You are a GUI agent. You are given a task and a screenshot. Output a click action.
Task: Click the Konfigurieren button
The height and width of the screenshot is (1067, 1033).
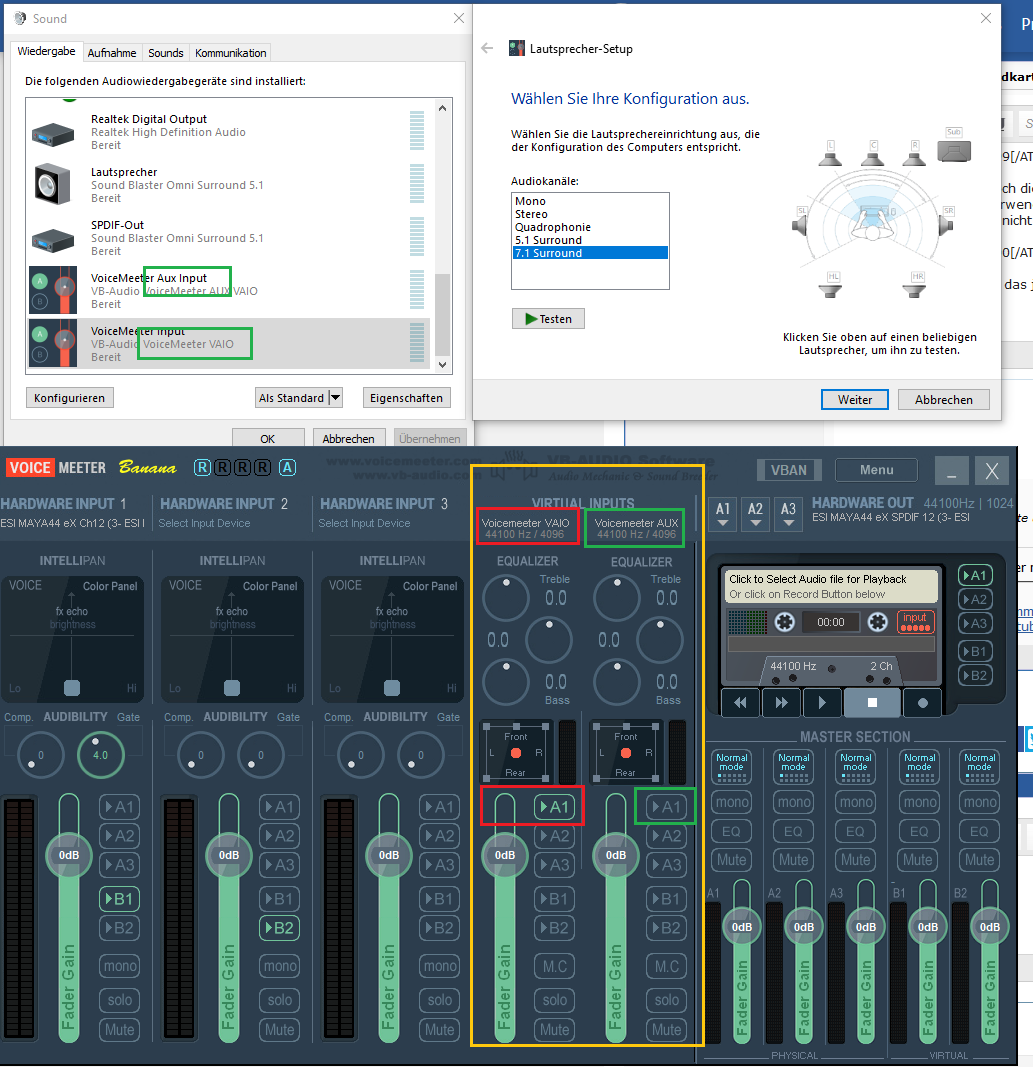pos(69,398)
